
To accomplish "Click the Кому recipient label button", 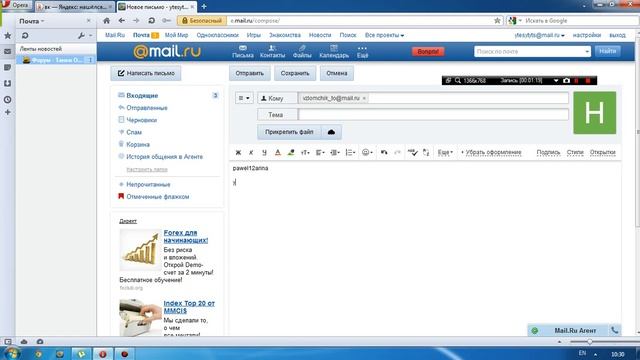I will pos(277,98).
